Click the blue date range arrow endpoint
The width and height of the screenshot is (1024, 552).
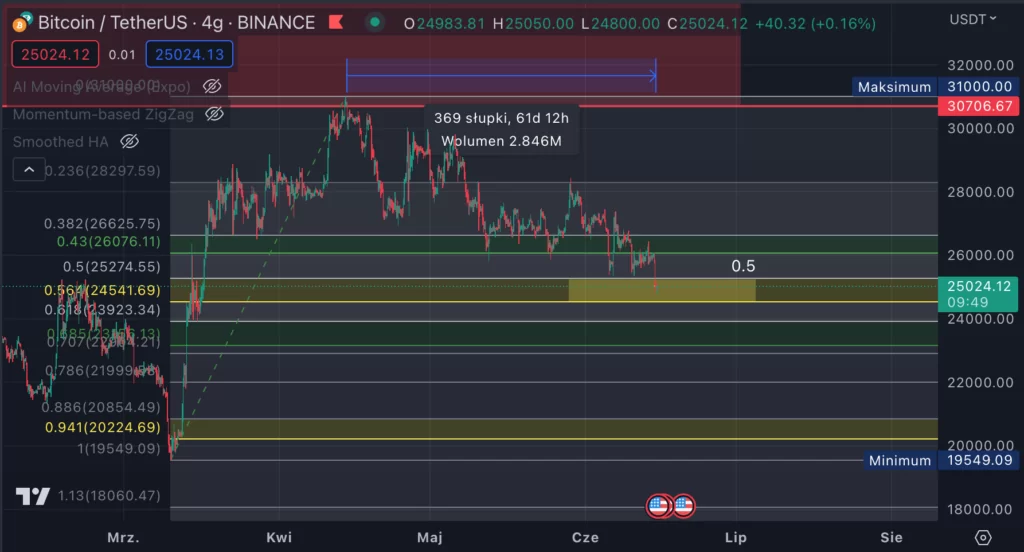(654, 74)
